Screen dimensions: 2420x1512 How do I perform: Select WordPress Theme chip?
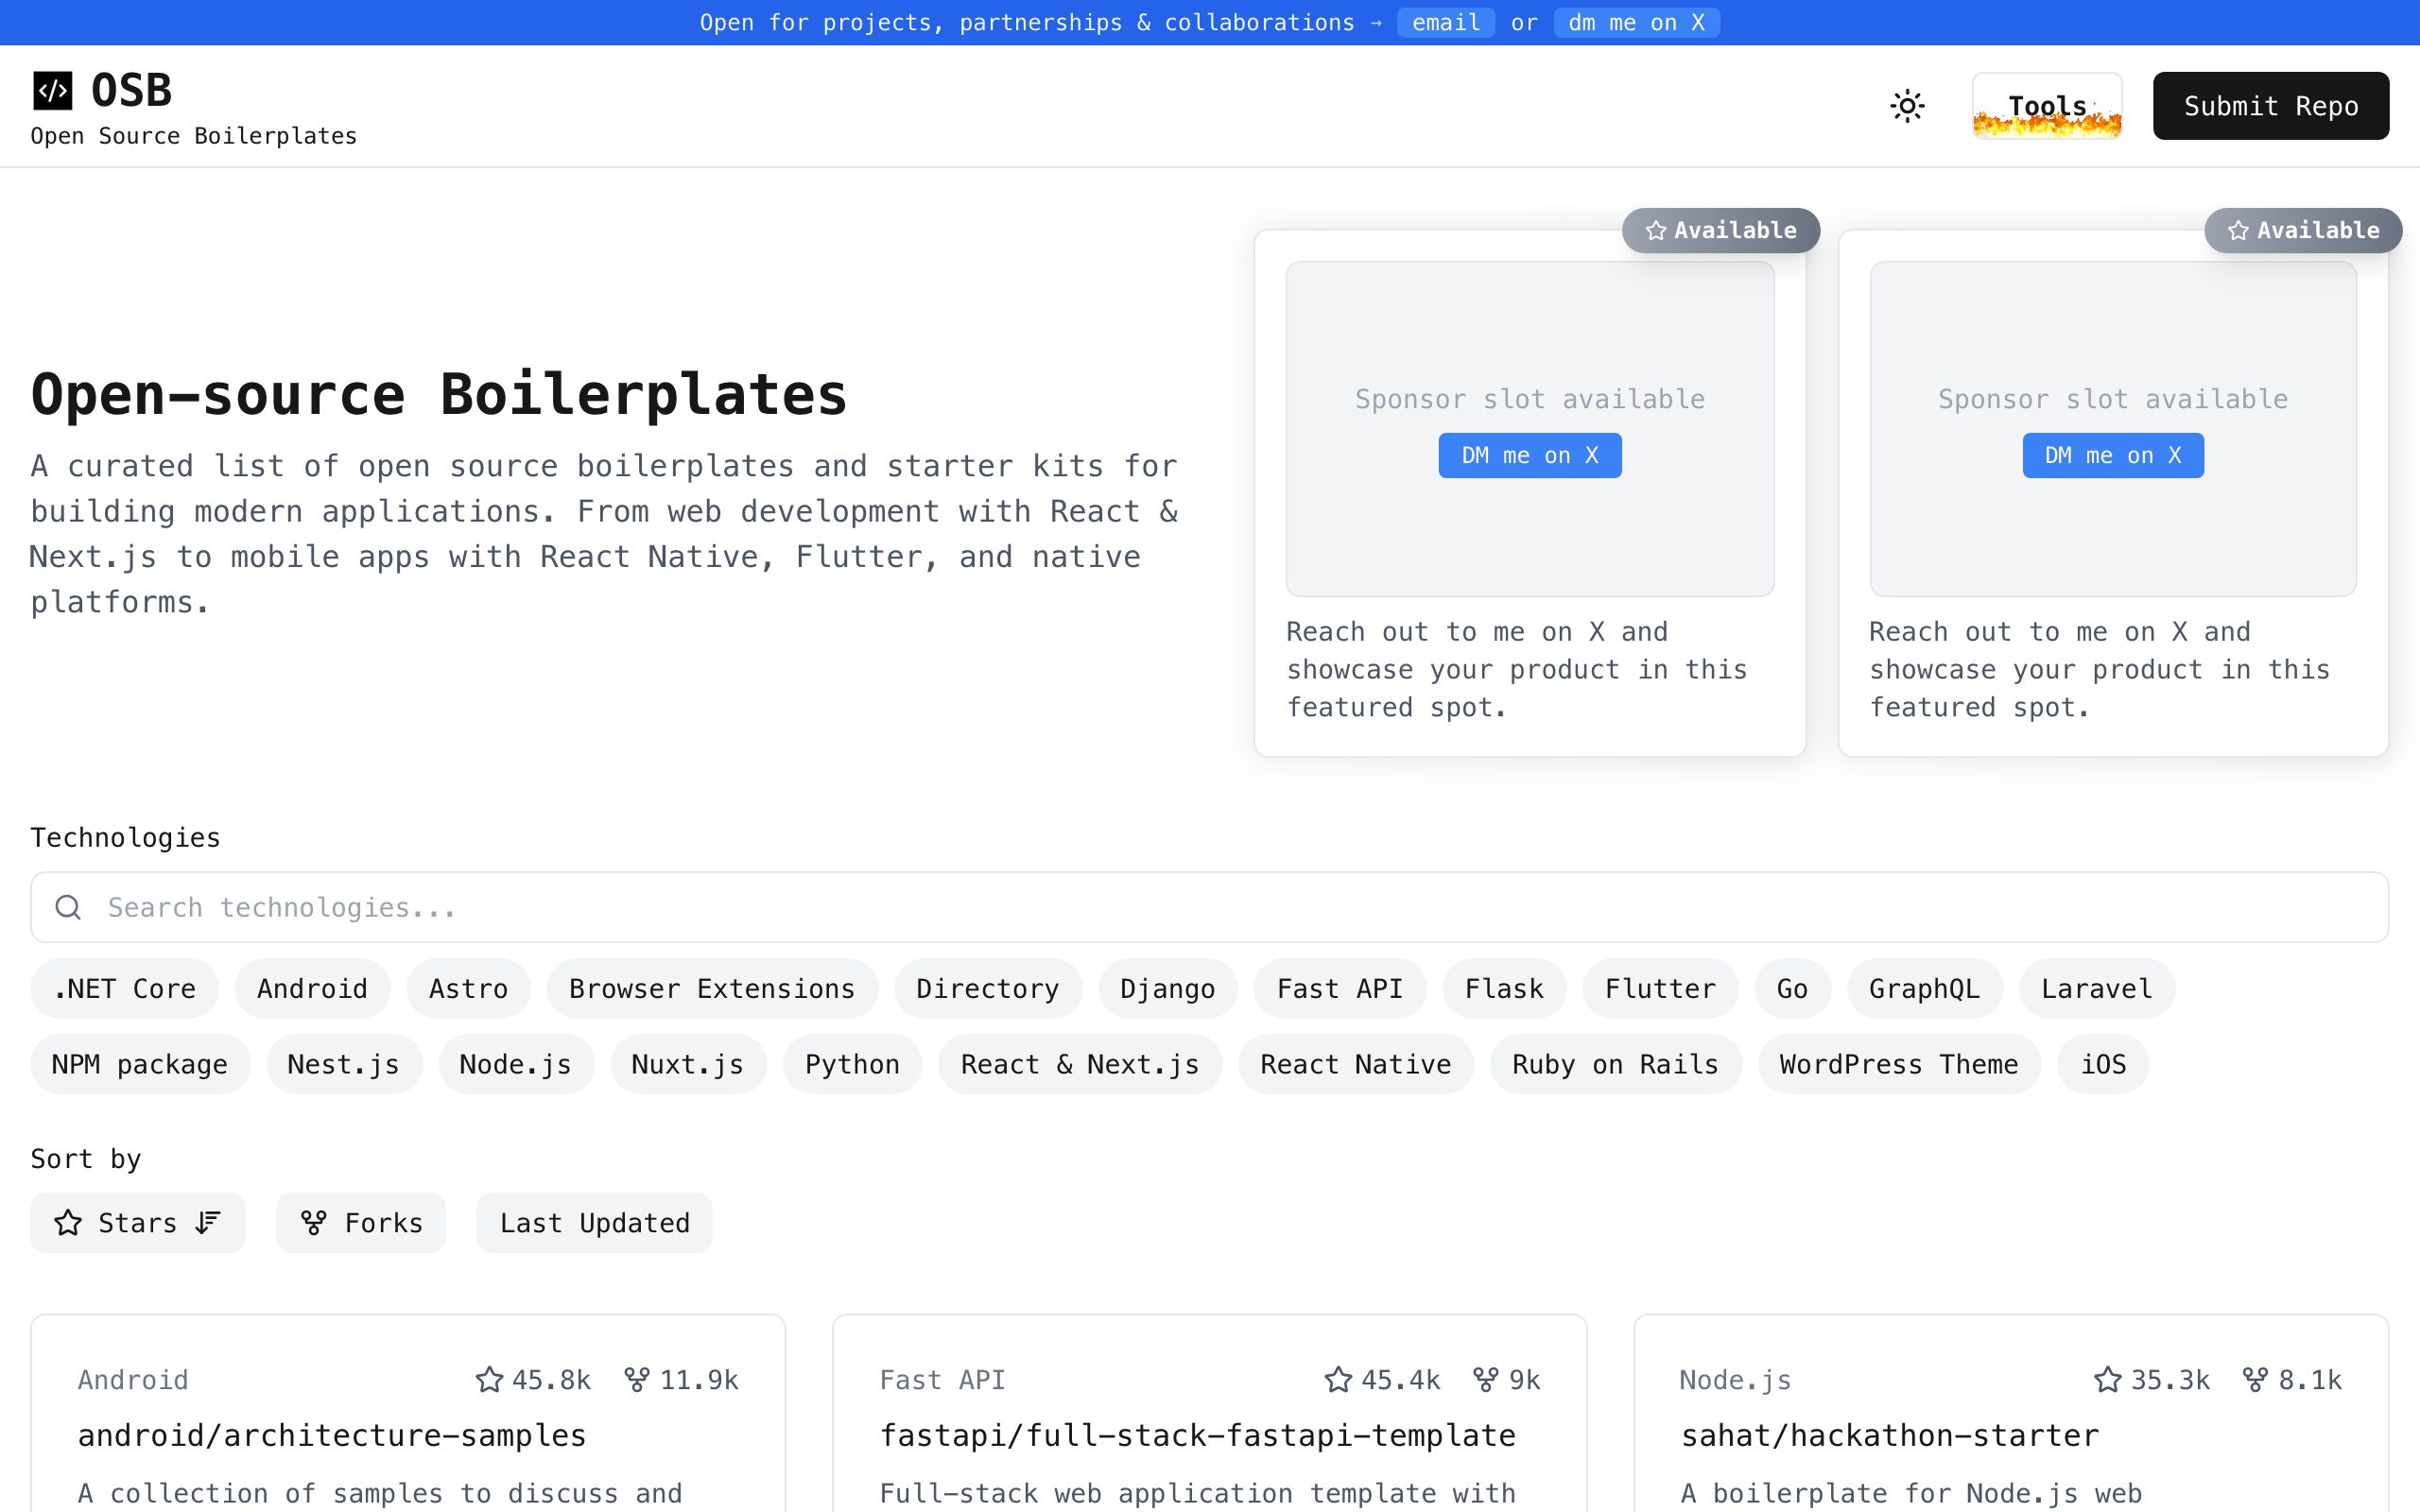(x=1900, y=1064)
